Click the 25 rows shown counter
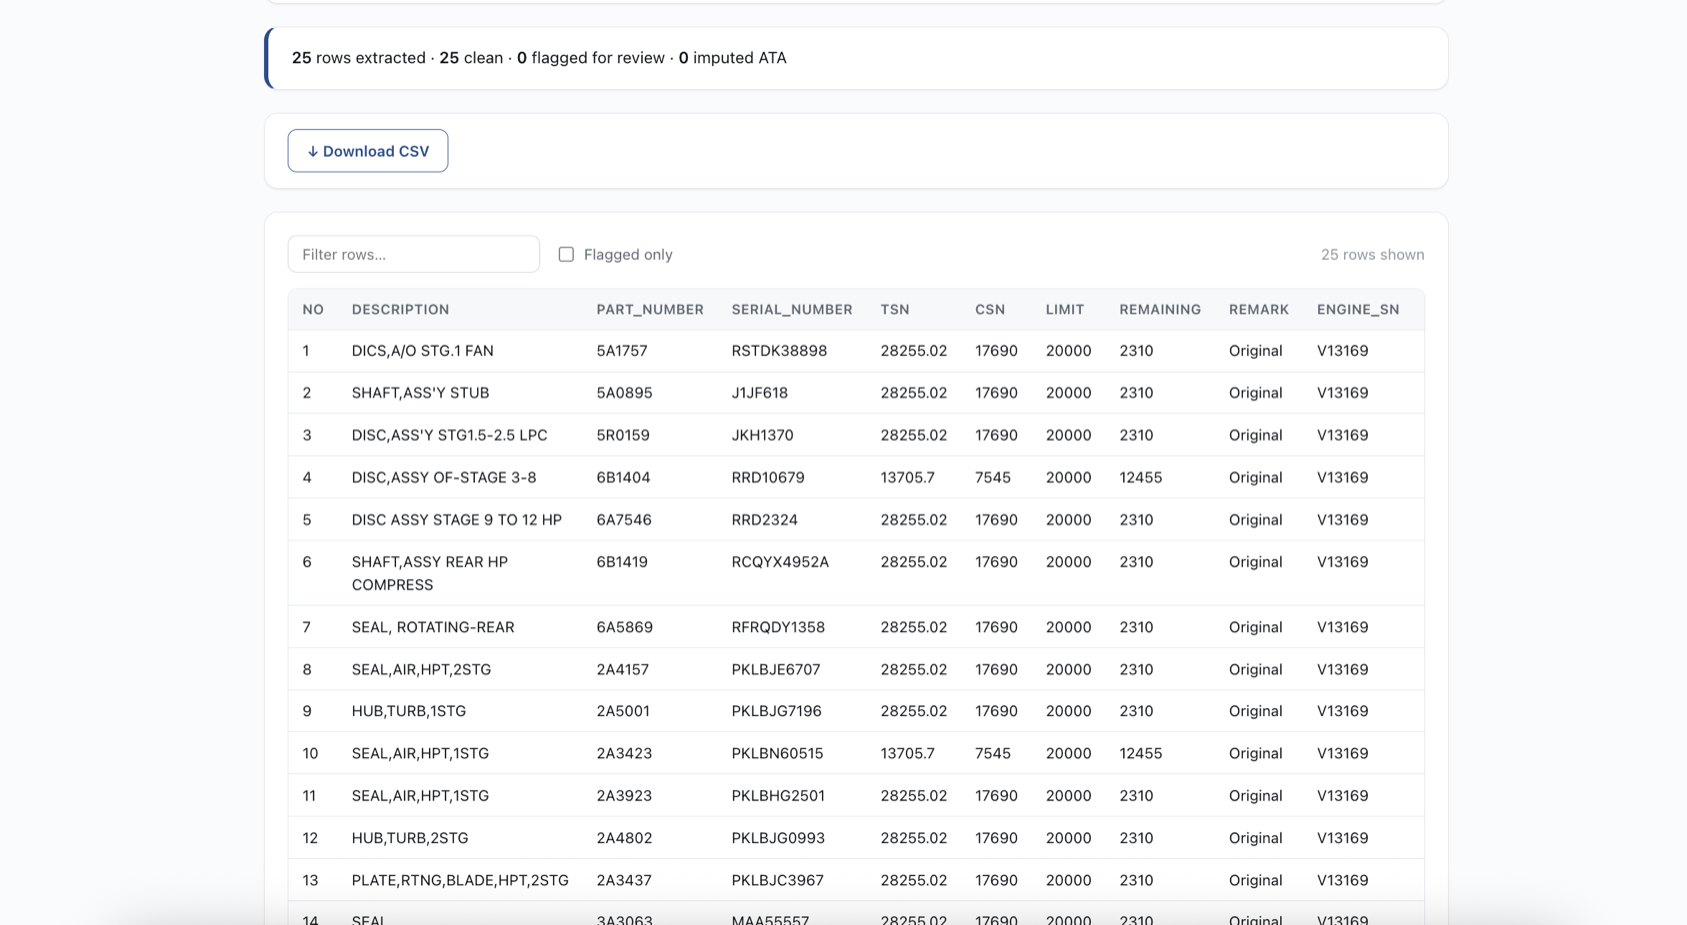1687x925 pixels. point(1372,254)
